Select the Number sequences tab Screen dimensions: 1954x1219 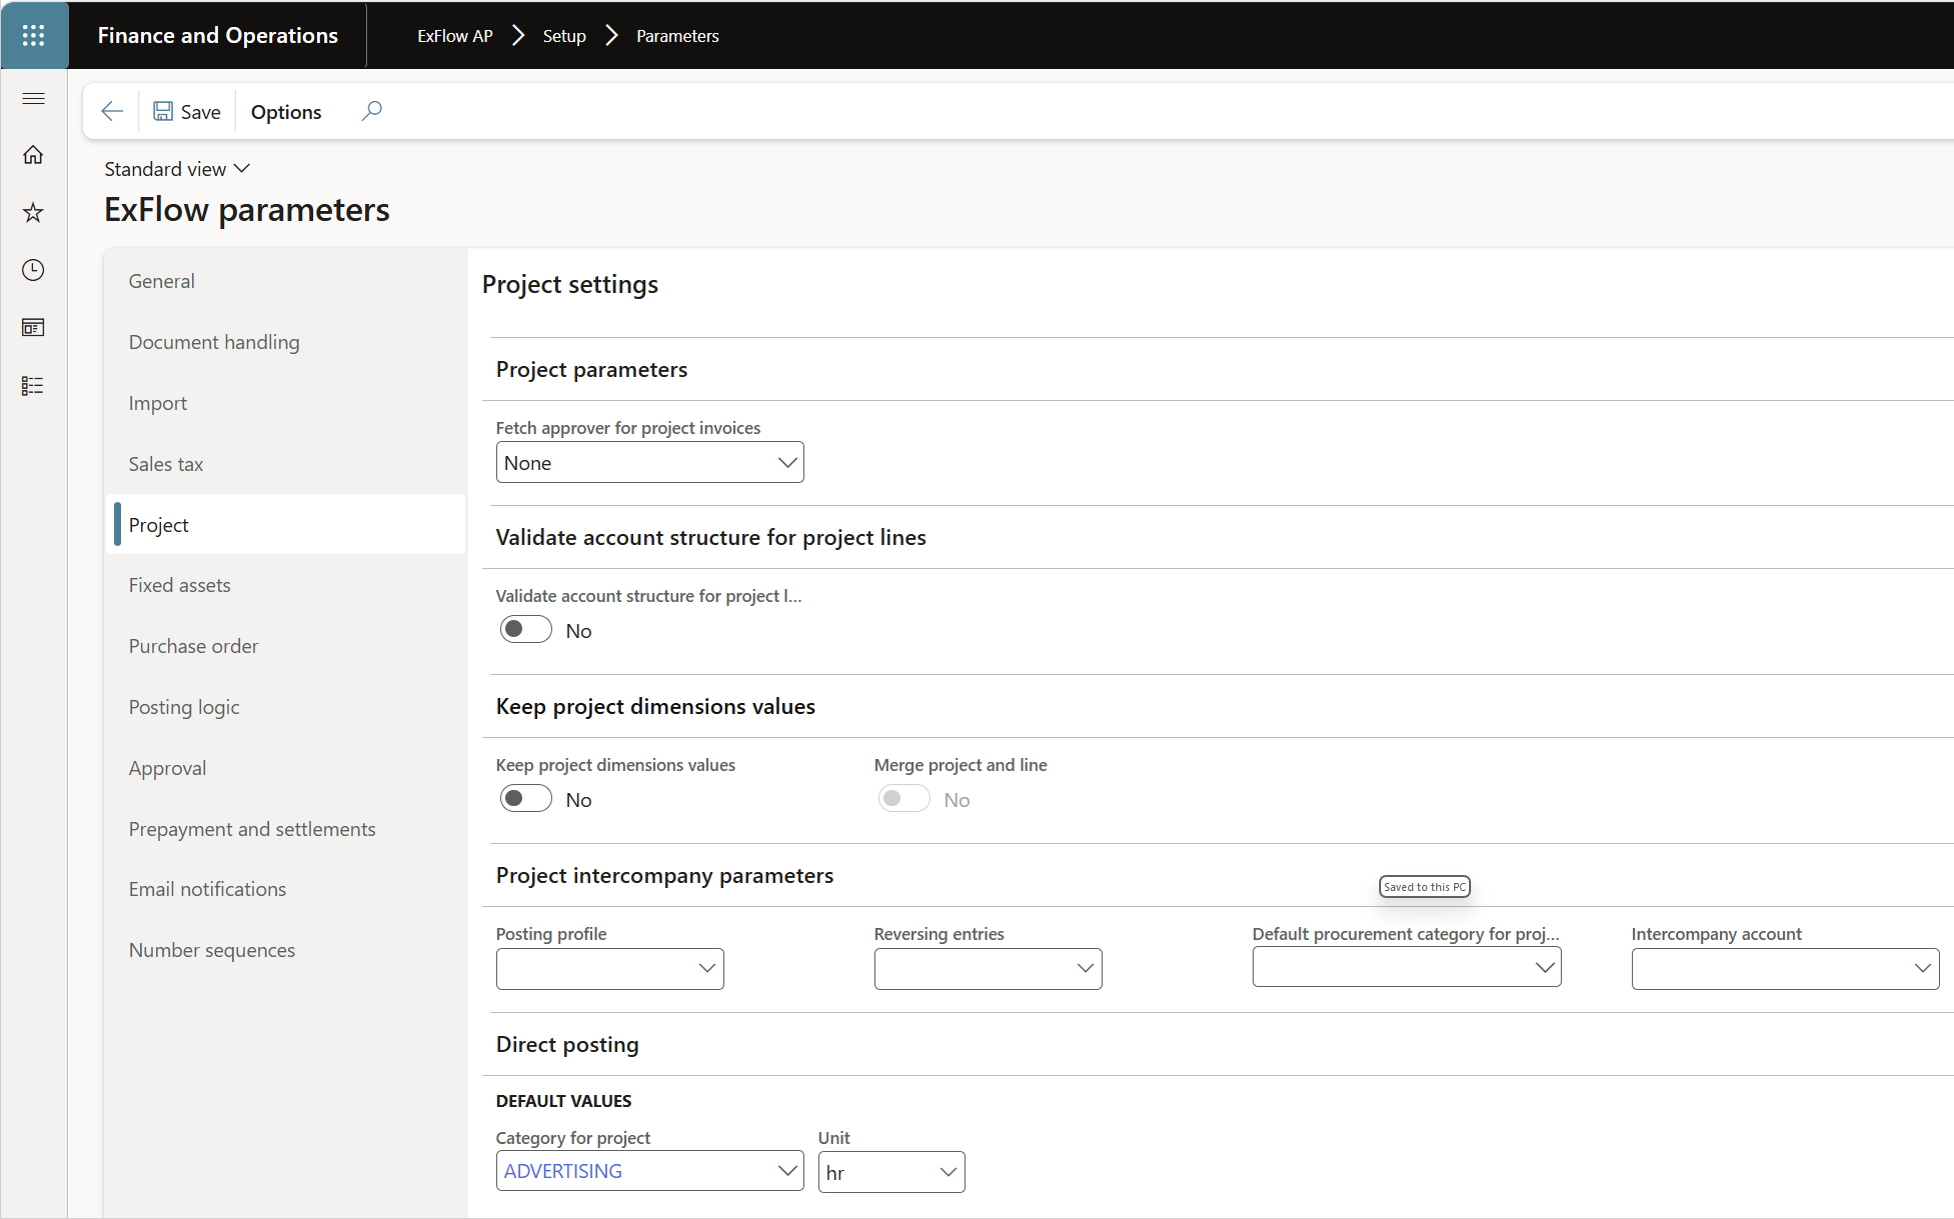[x=285, y=950]
